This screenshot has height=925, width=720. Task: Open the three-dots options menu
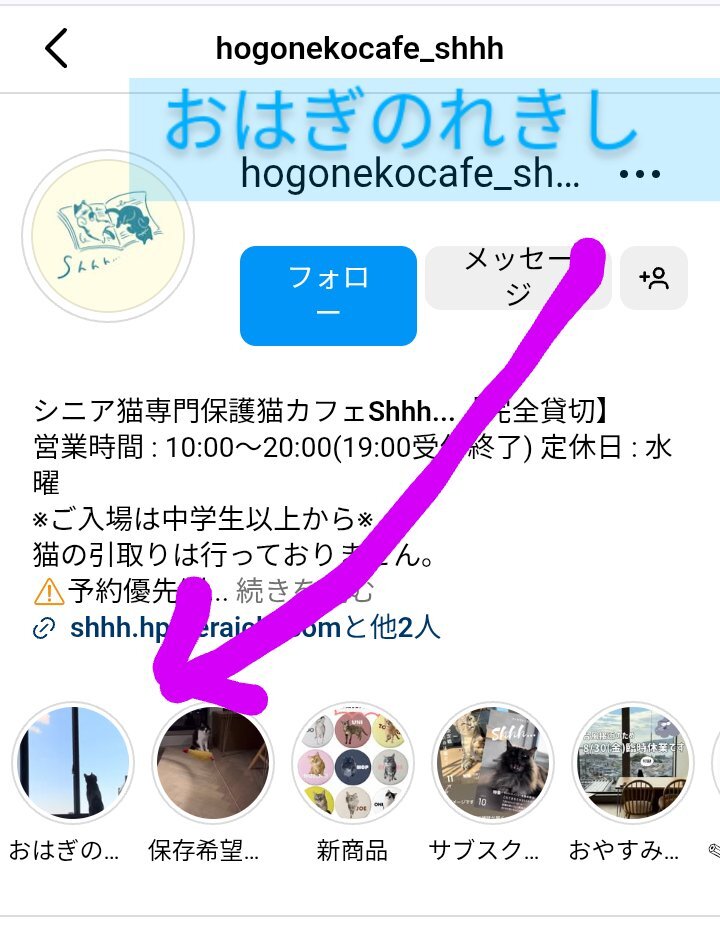click(x=640, y=174)
